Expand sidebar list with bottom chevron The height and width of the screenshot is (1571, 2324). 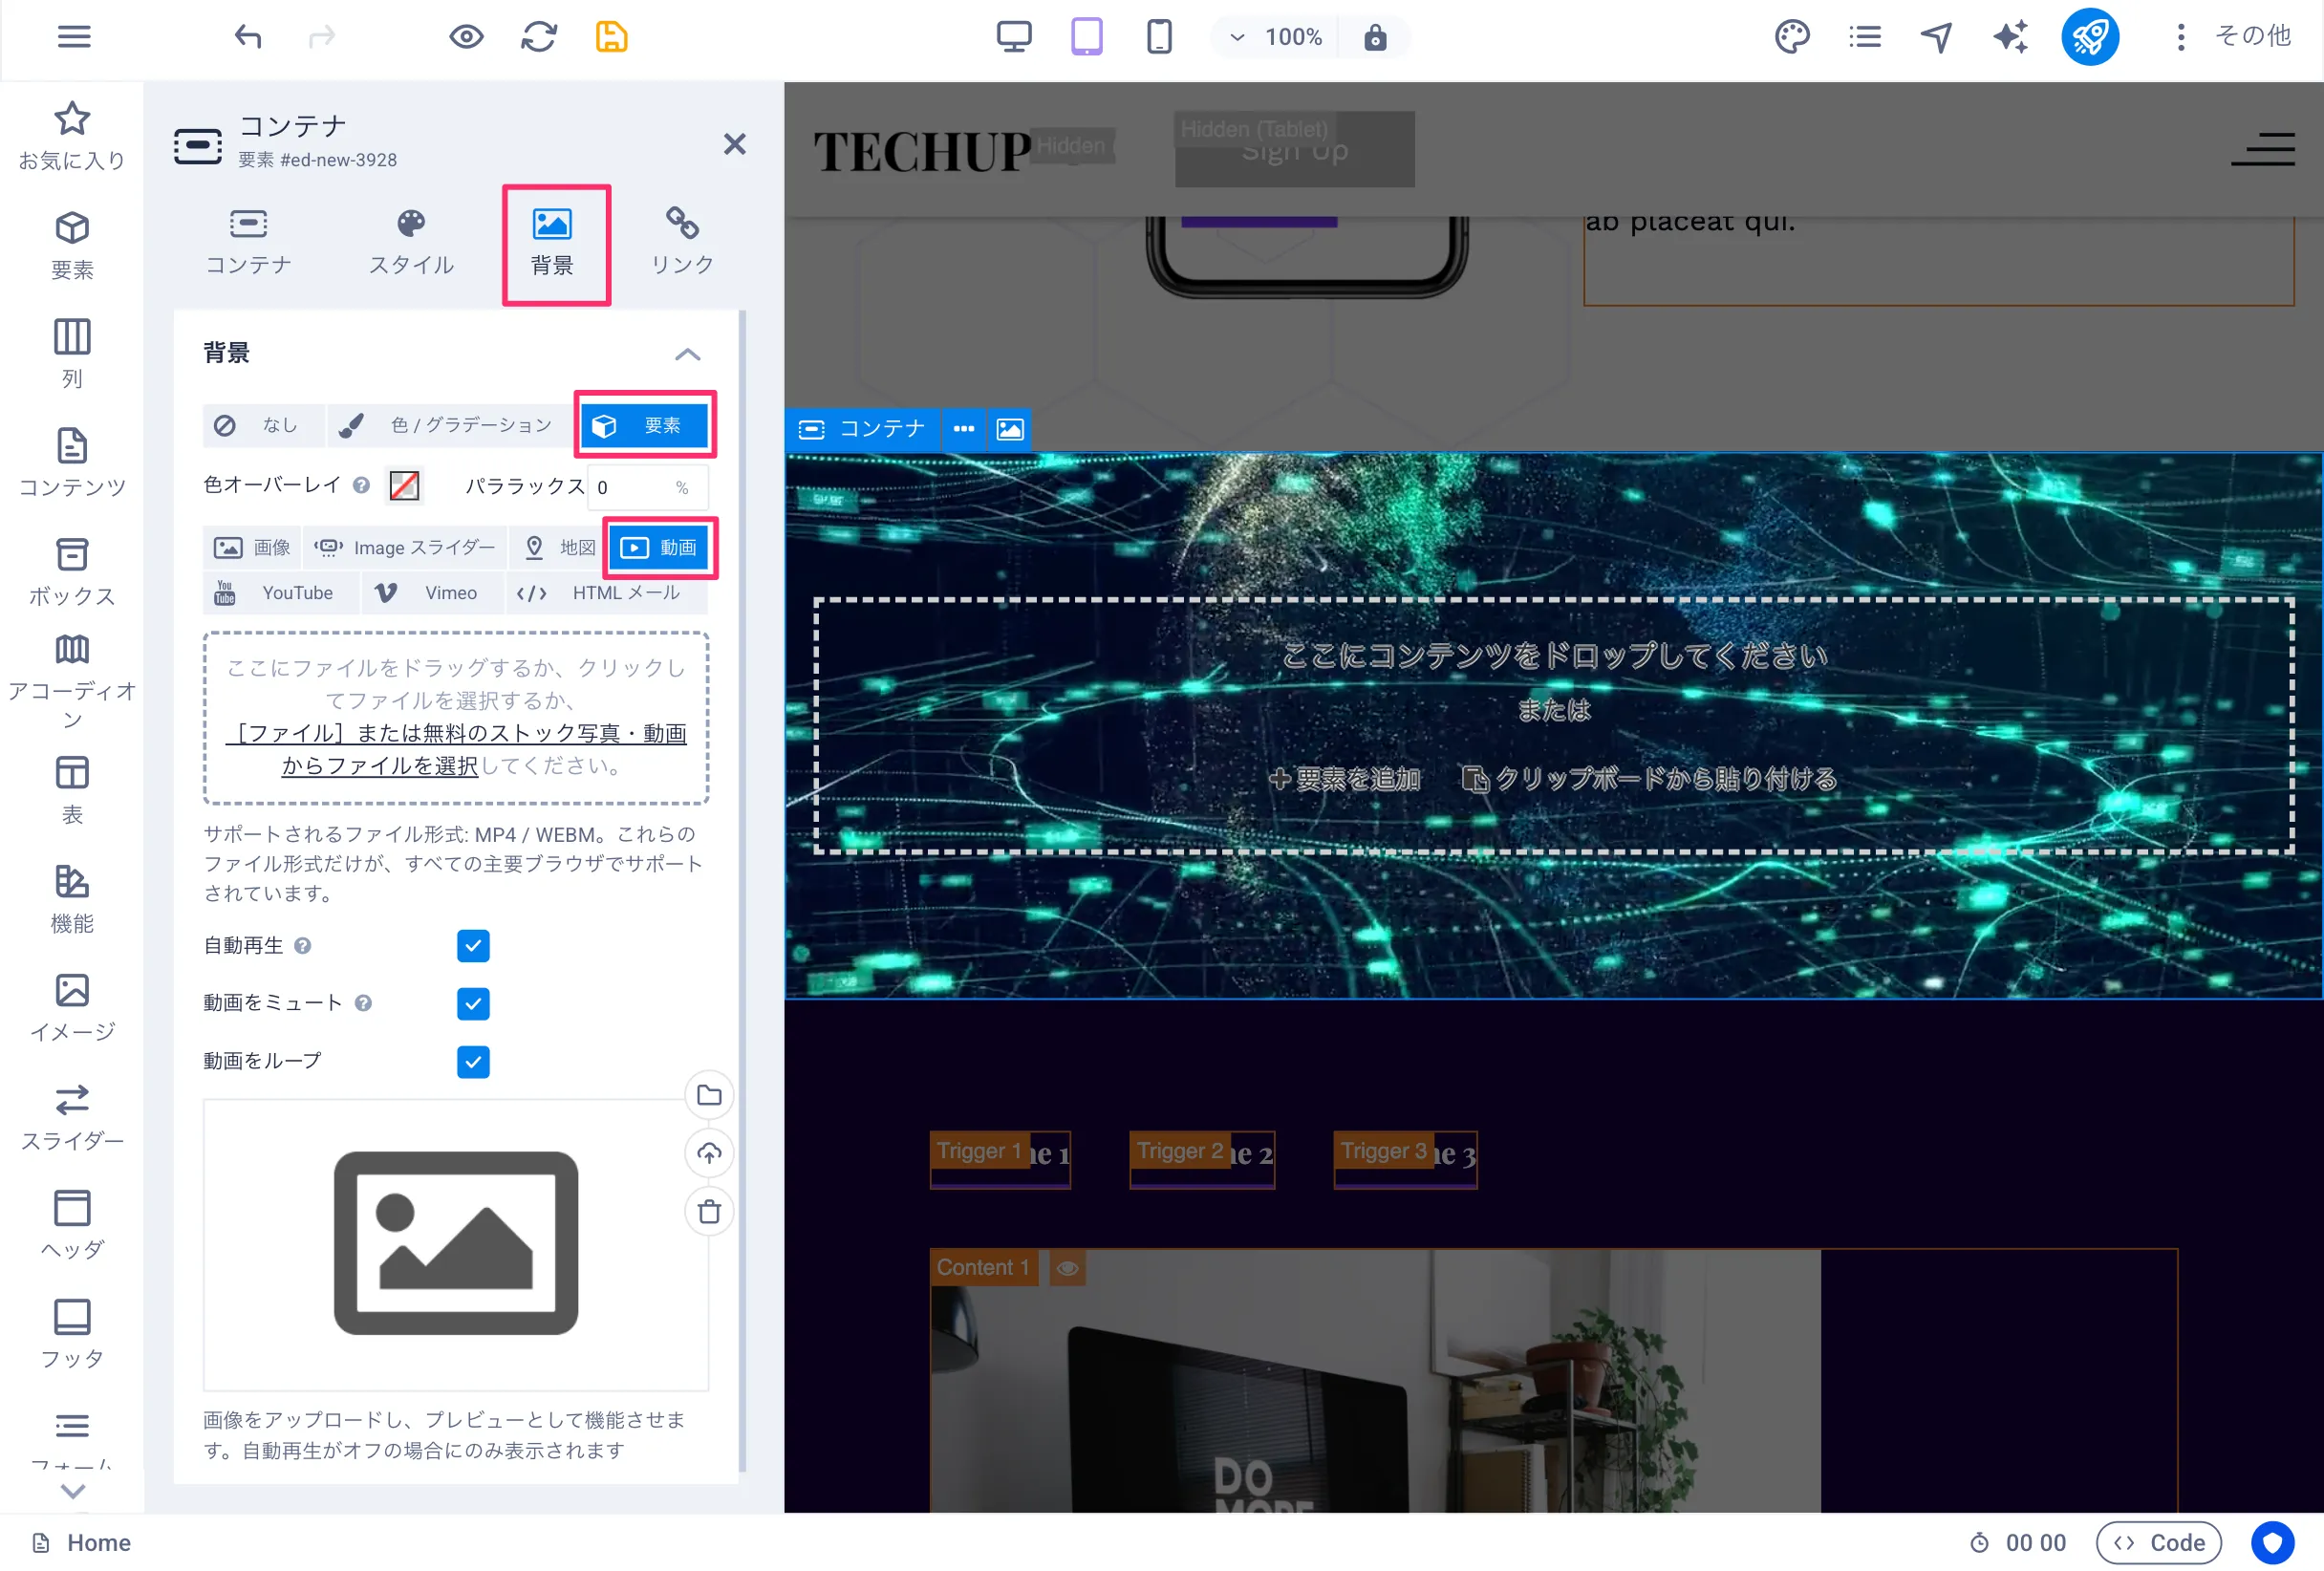tap(72, 1491)
